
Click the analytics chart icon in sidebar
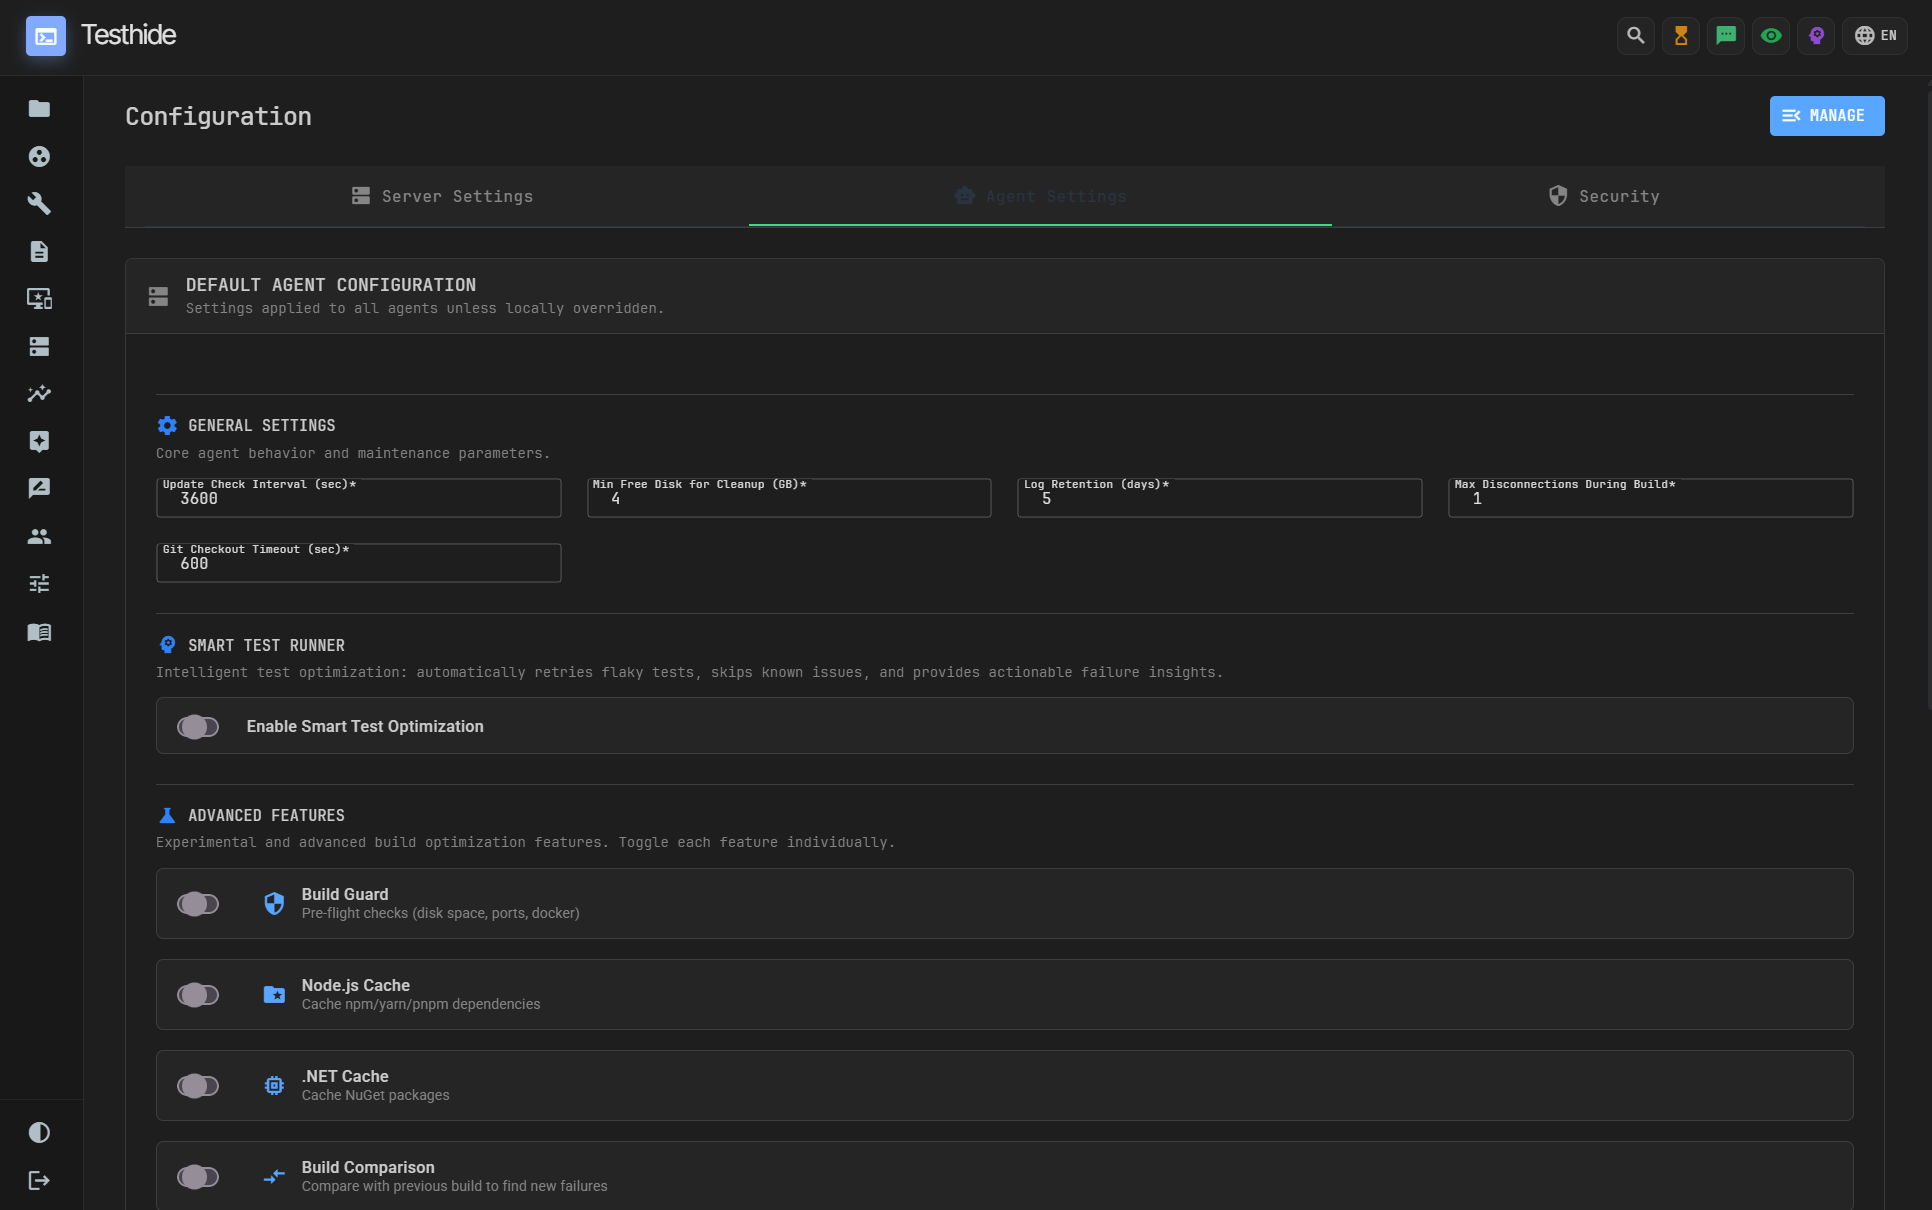coord(39,393)
